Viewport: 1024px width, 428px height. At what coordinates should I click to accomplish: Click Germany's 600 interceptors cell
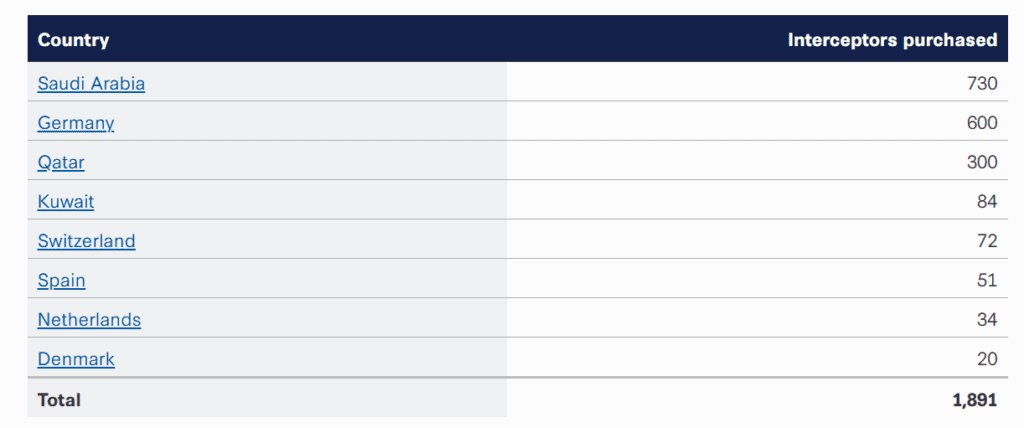click(x=982, y=123)
